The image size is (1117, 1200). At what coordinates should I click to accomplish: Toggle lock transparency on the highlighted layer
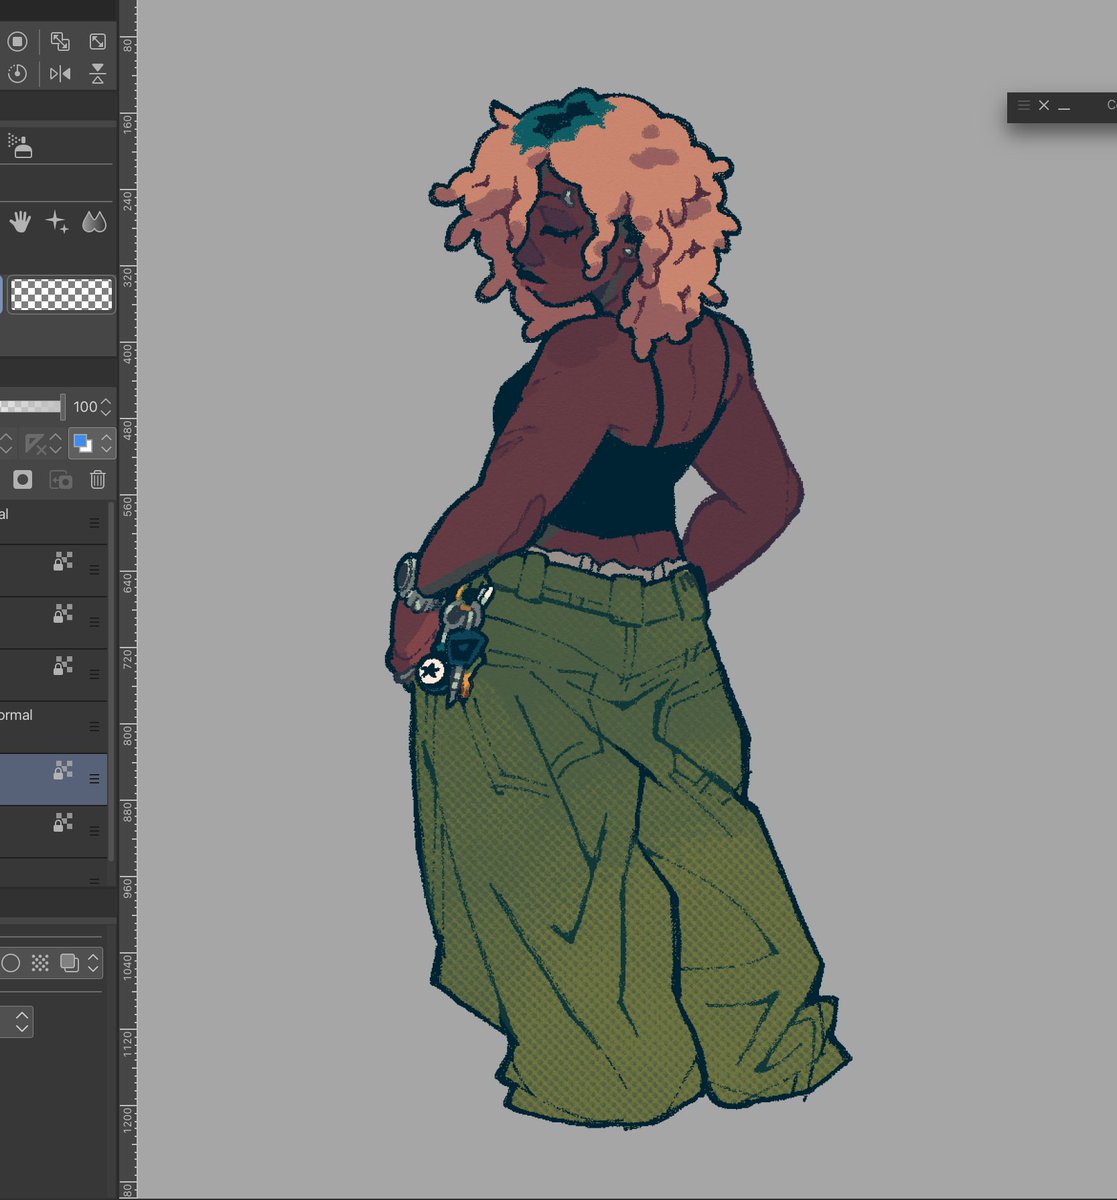[63, 770]
